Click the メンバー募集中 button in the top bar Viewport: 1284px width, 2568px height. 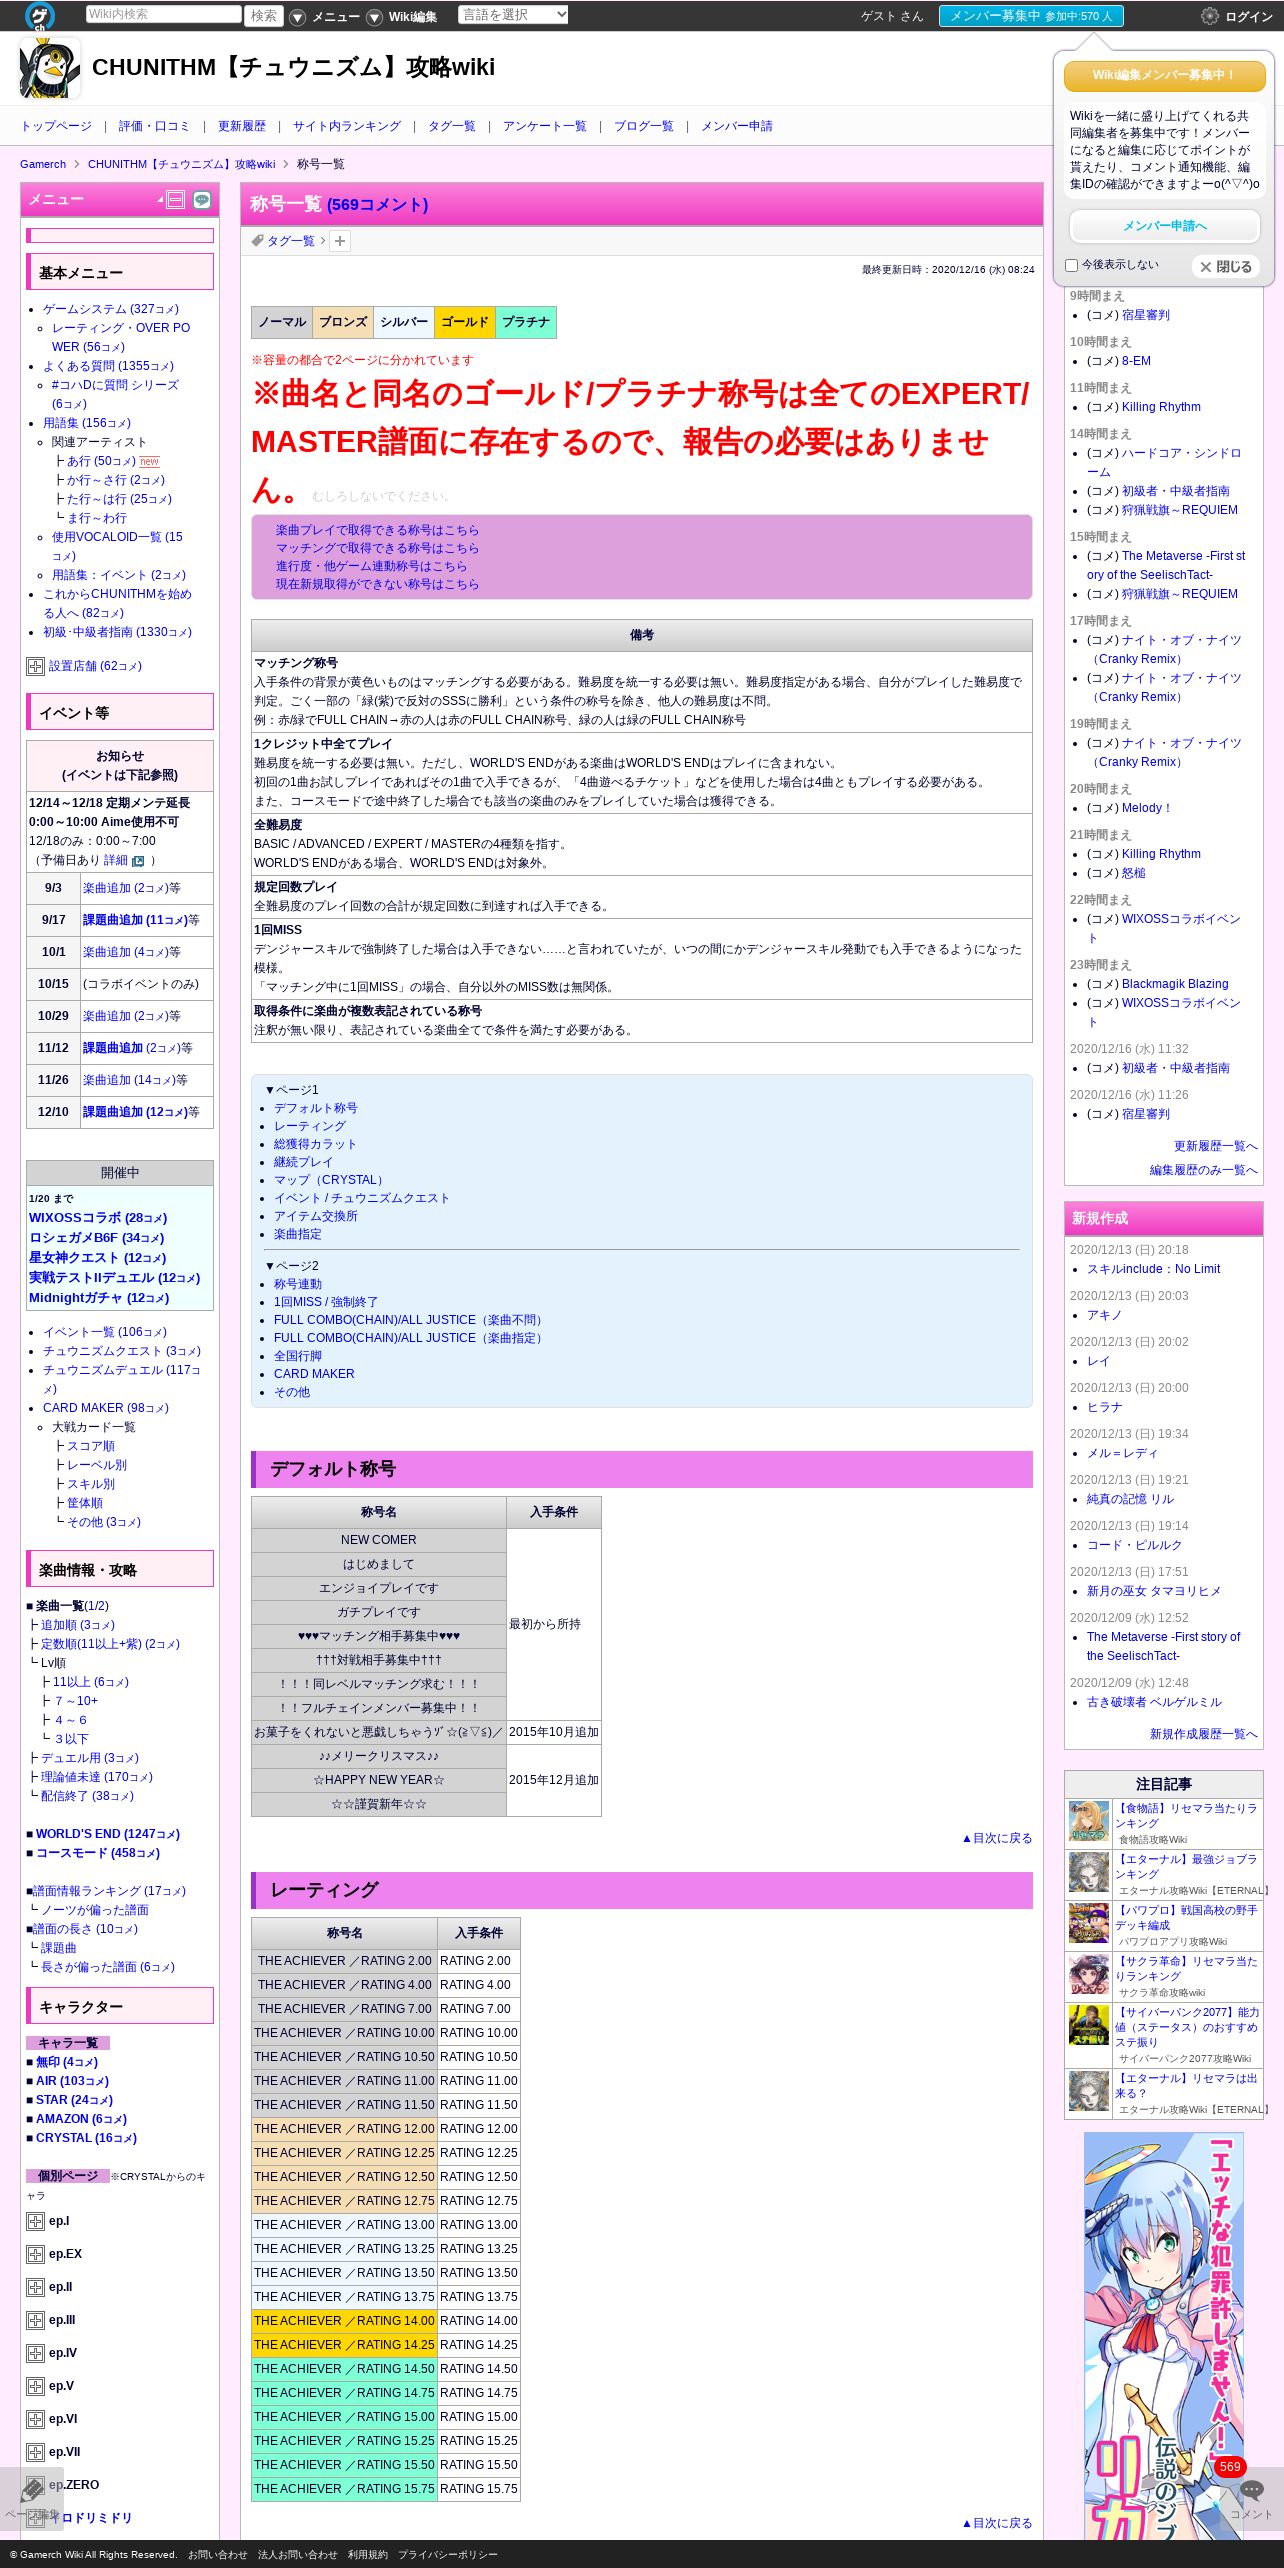point(1031,16)
